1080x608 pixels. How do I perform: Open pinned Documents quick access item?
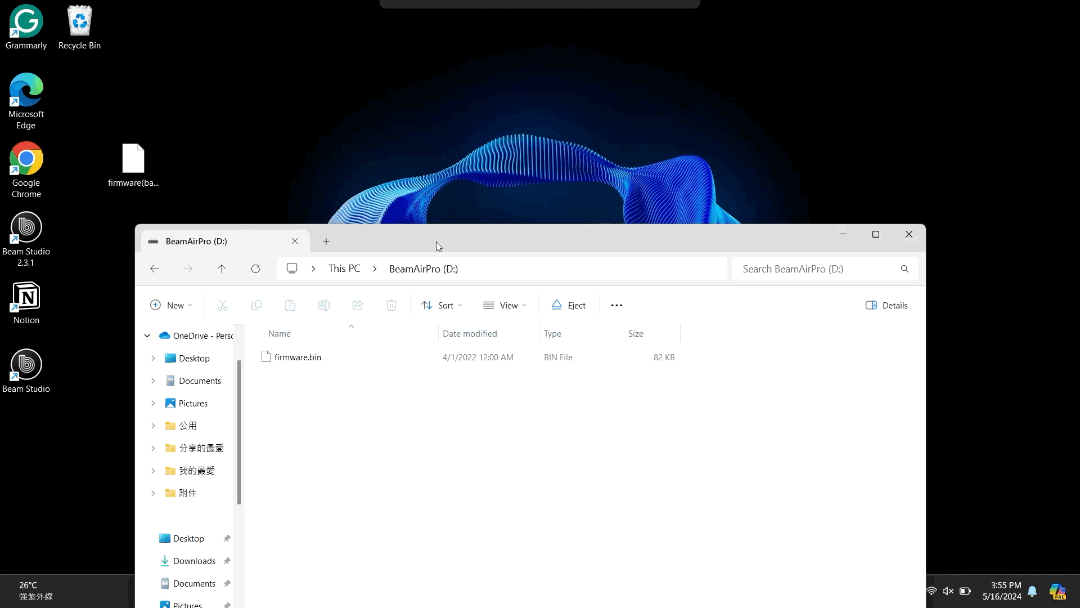click(x=194, y=583)
